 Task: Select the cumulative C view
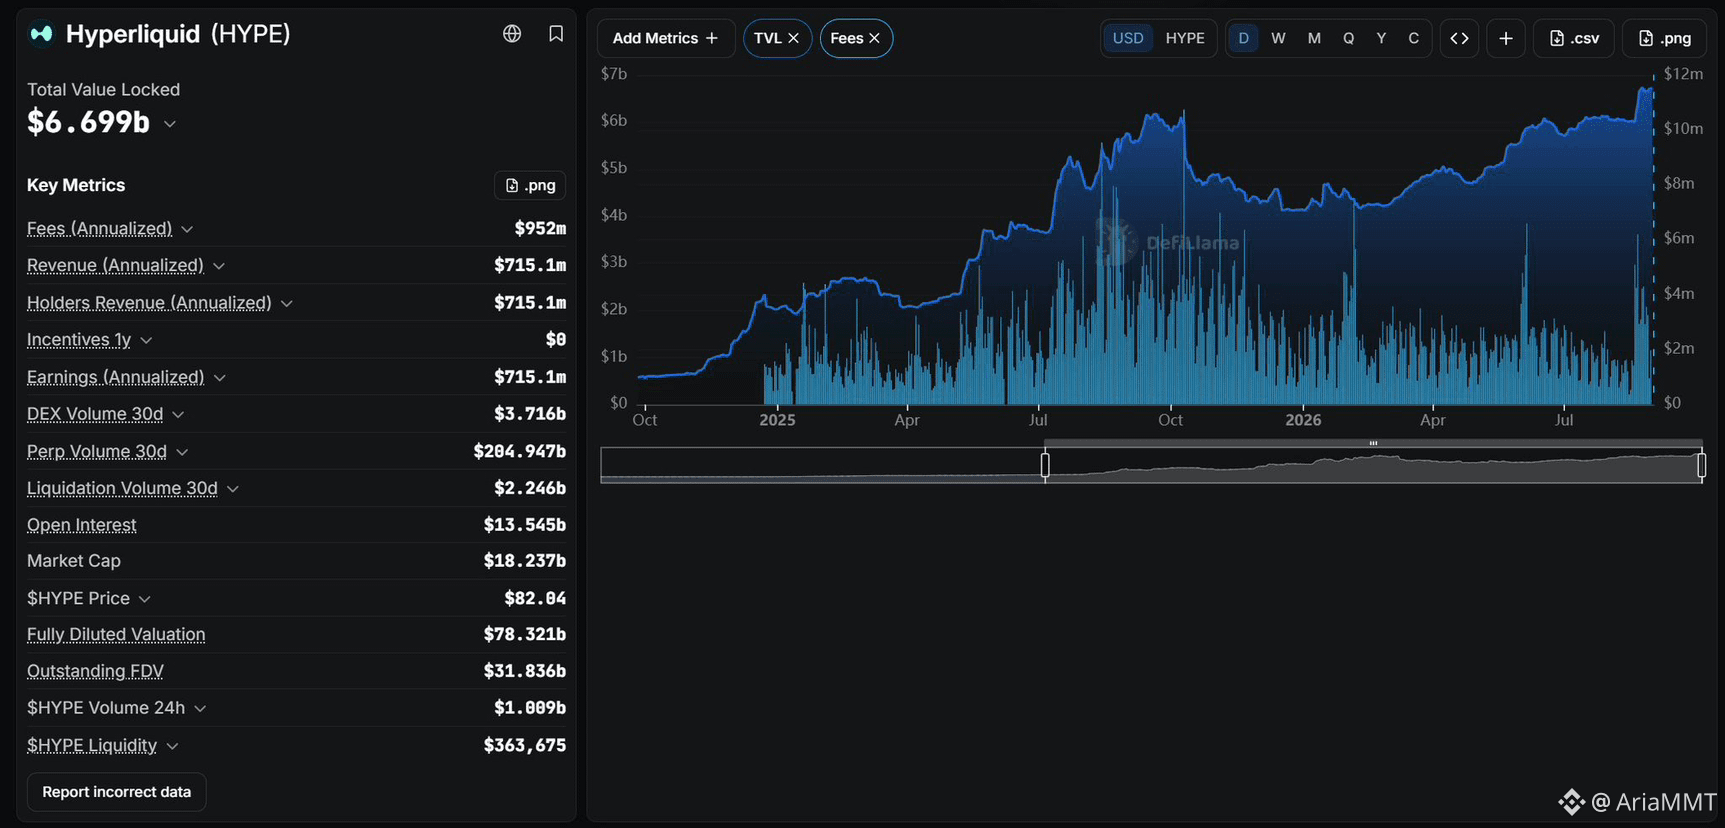click(1413, 38)
